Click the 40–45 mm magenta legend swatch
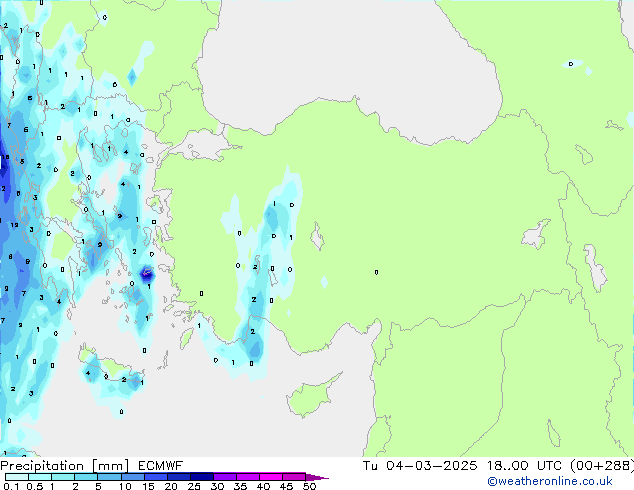 tap(271, 477)
